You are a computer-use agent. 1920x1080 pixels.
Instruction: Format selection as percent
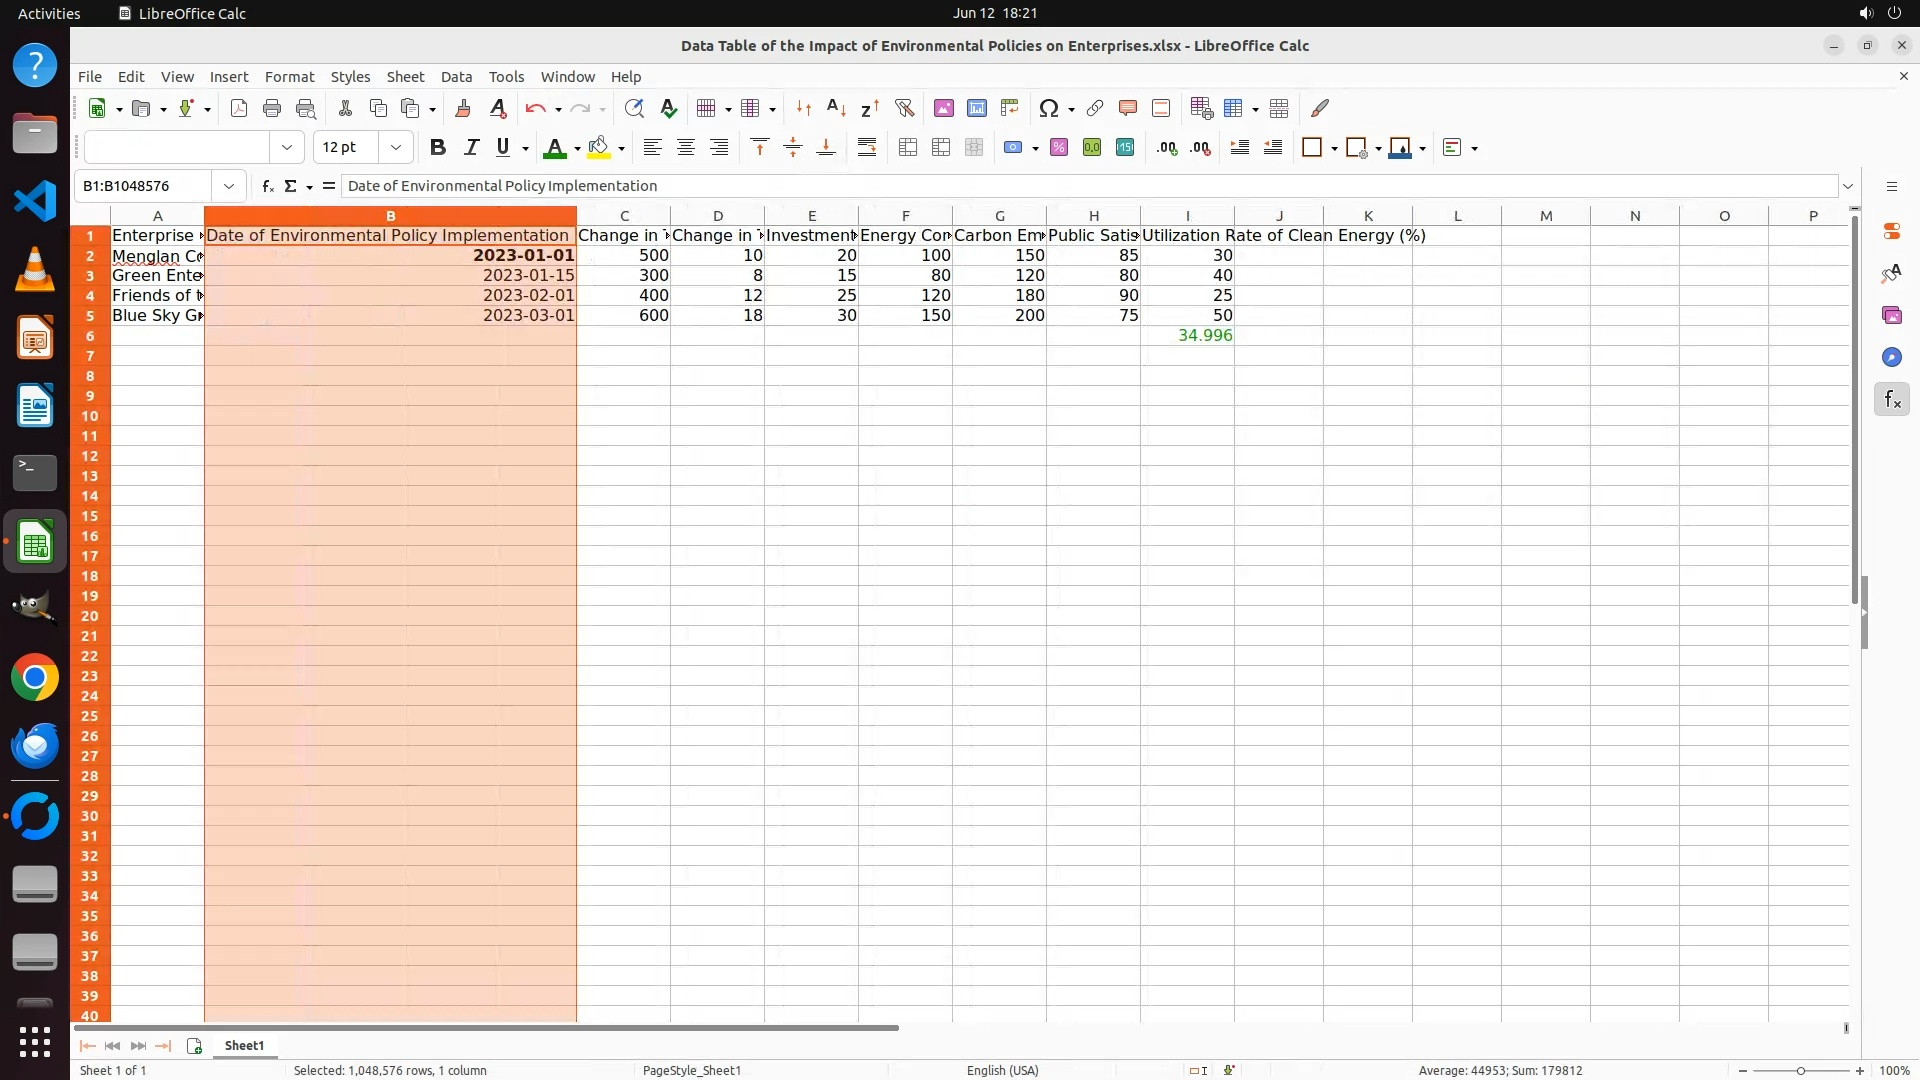pyautogui.click(x=1059, y=148)
